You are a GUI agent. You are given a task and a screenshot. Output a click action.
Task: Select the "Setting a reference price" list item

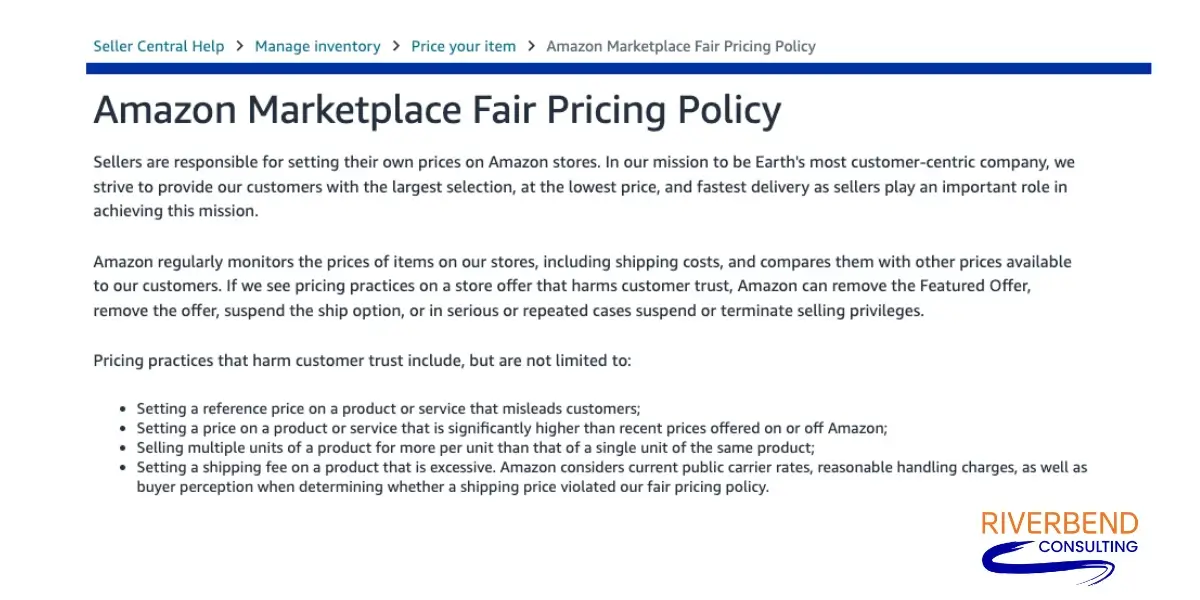pos(388,409)
